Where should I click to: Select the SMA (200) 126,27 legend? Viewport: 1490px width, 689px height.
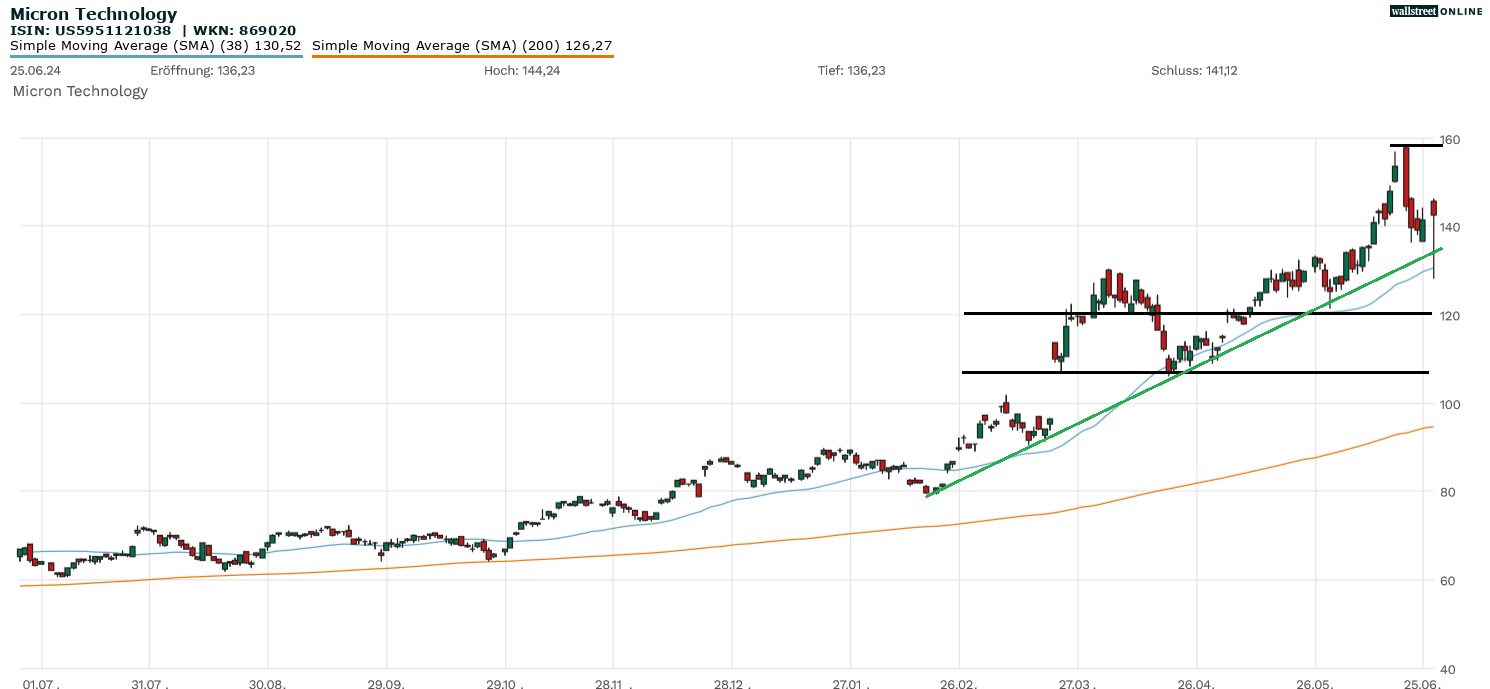tap(462, 46)
